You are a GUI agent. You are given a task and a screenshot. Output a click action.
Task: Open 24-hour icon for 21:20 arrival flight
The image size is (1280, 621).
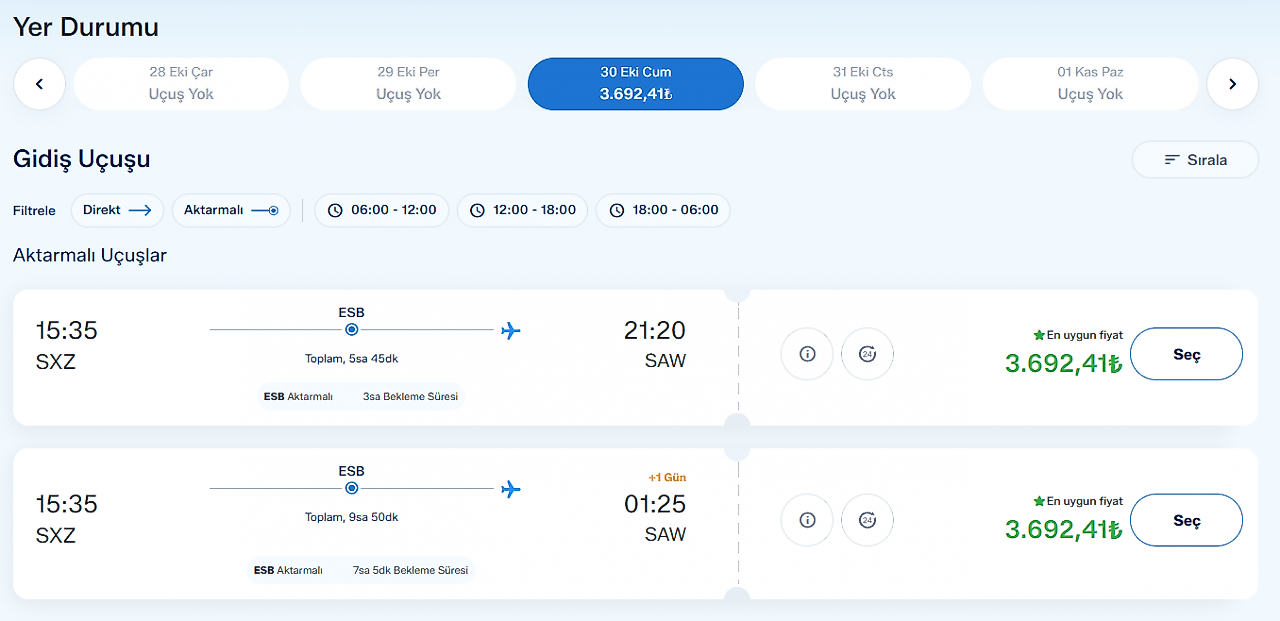(867, 354)
